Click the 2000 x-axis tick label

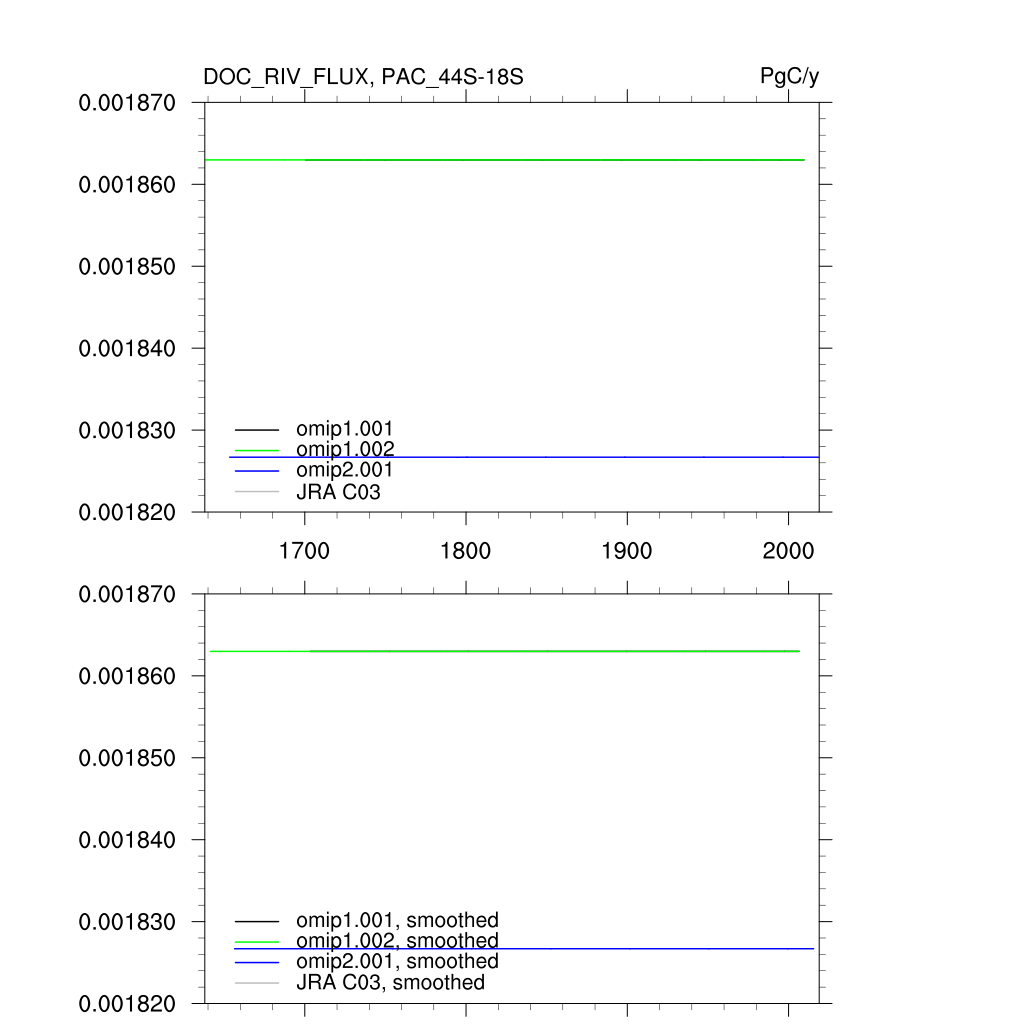point(788,551)
